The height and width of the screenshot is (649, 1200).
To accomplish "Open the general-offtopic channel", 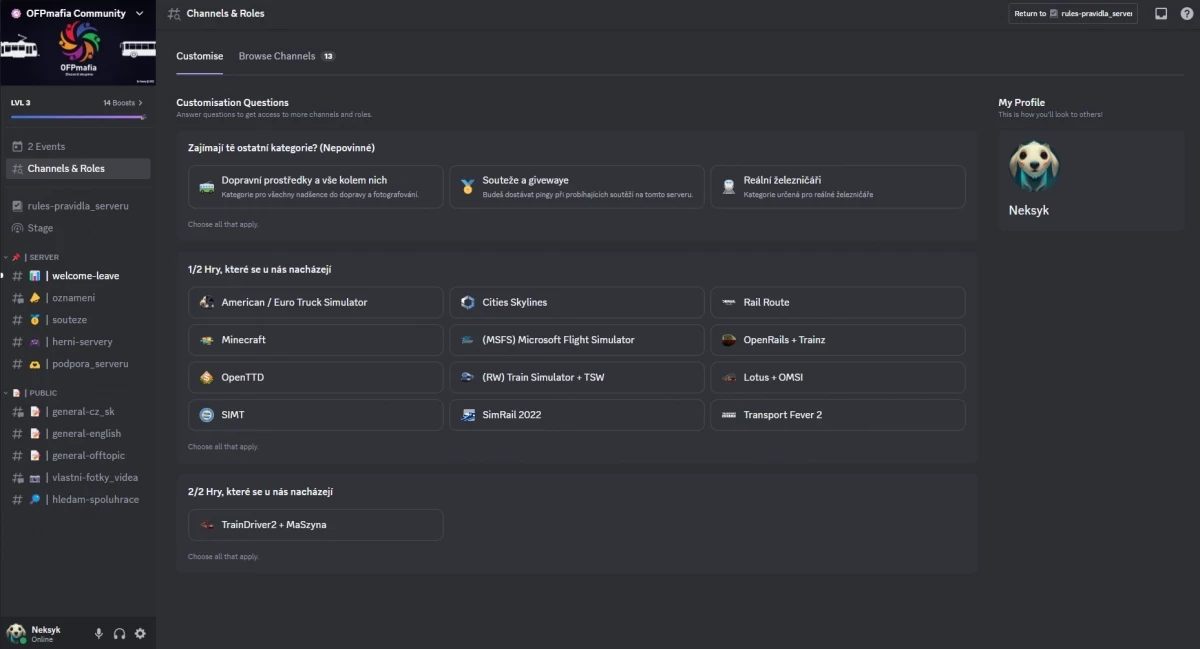I will pyautogui.click(x=78, y=456).
